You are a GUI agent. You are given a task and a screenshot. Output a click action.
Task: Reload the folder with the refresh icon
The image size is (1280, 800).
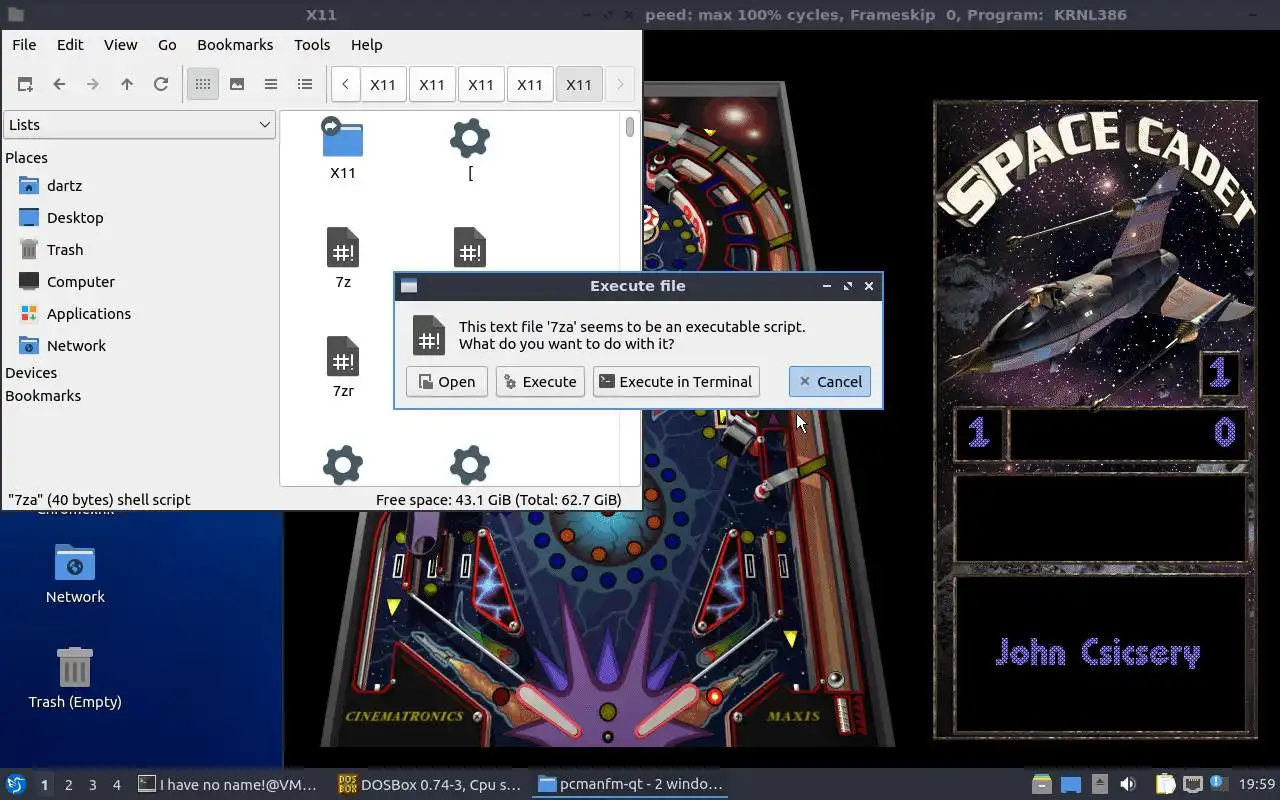[x=161, y=84]
